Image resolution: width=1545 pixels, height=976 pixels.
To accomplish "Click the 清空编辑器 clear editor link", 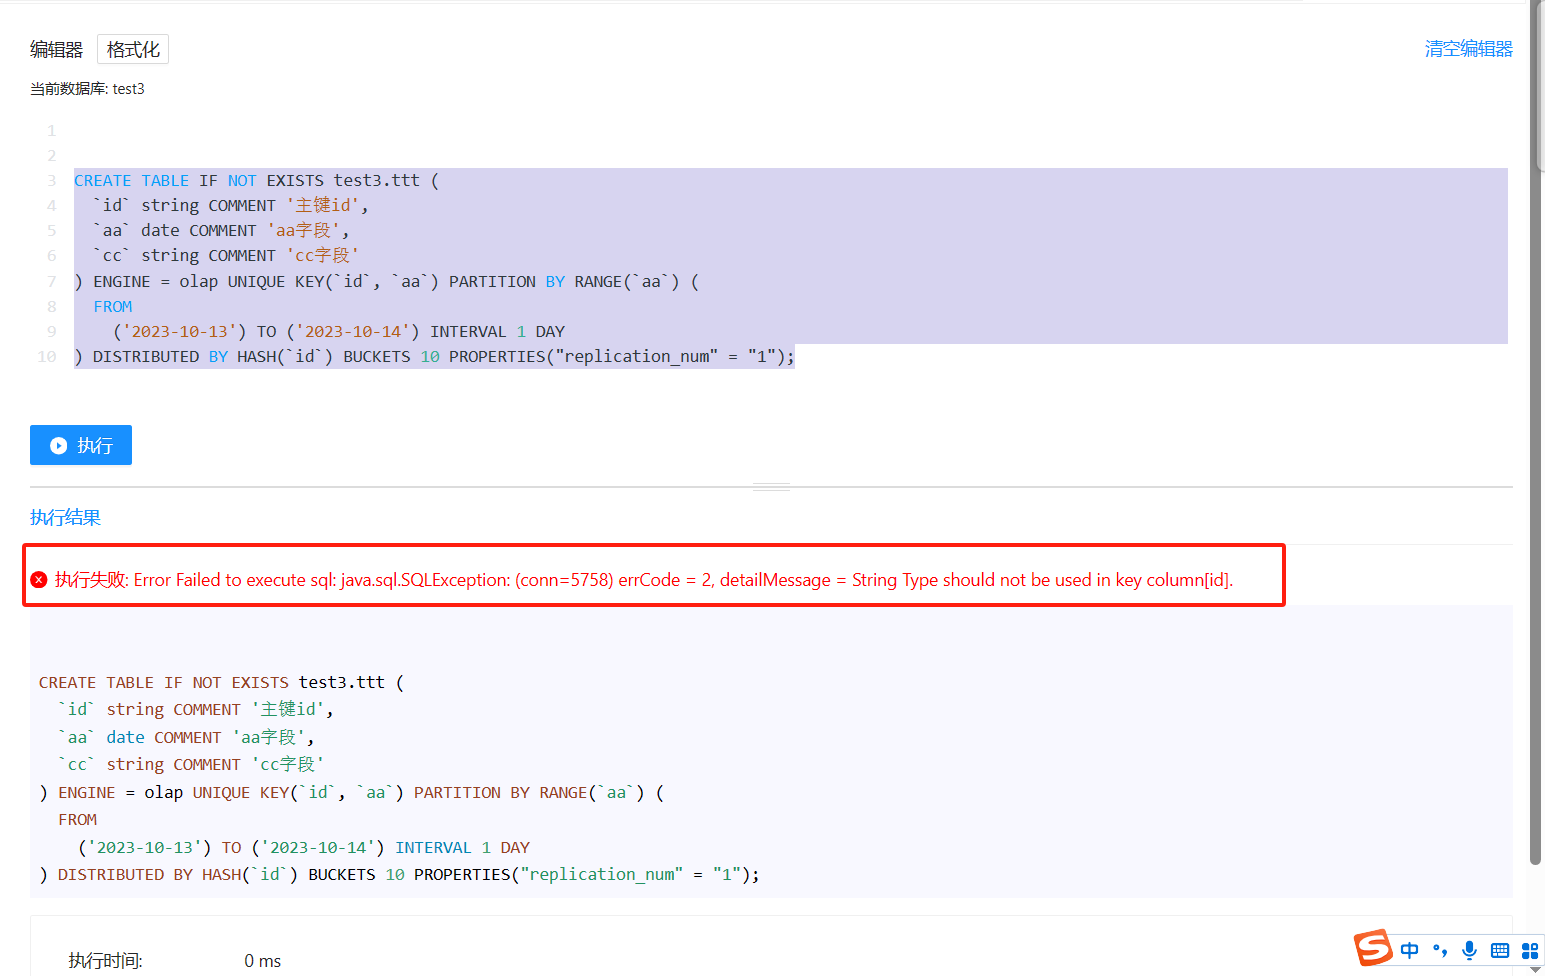I will pyautogui.click(x=1468, y=49).
